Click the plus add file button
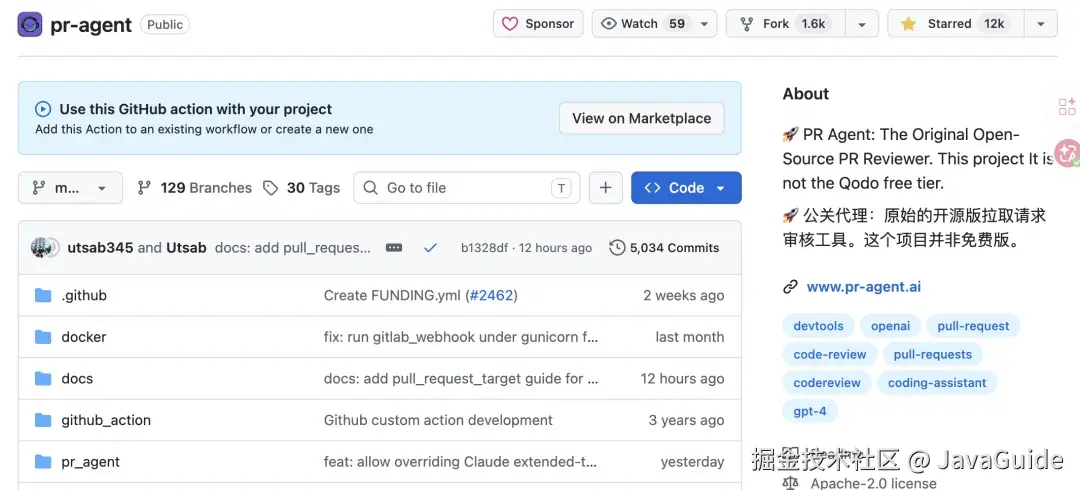 [x=605, y=187]
